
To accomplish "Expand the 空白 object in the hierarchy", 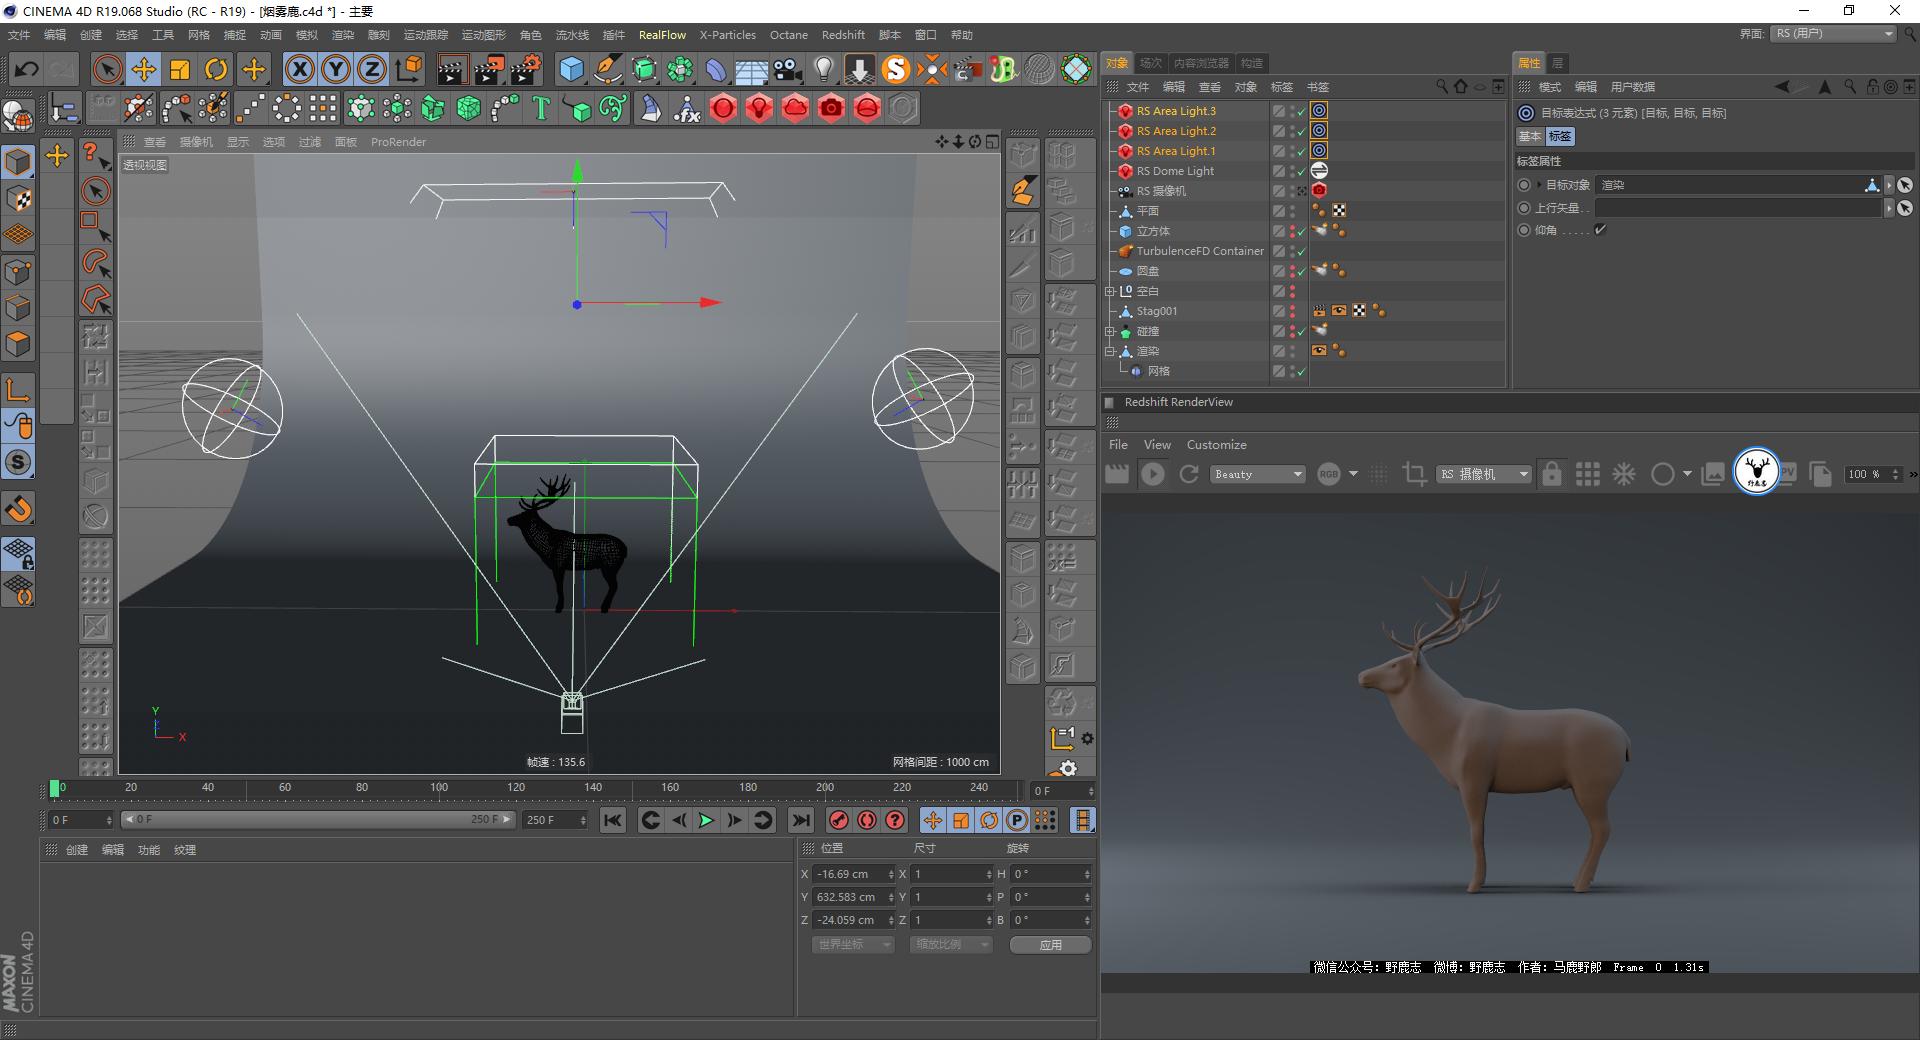I will (1109, 292).
